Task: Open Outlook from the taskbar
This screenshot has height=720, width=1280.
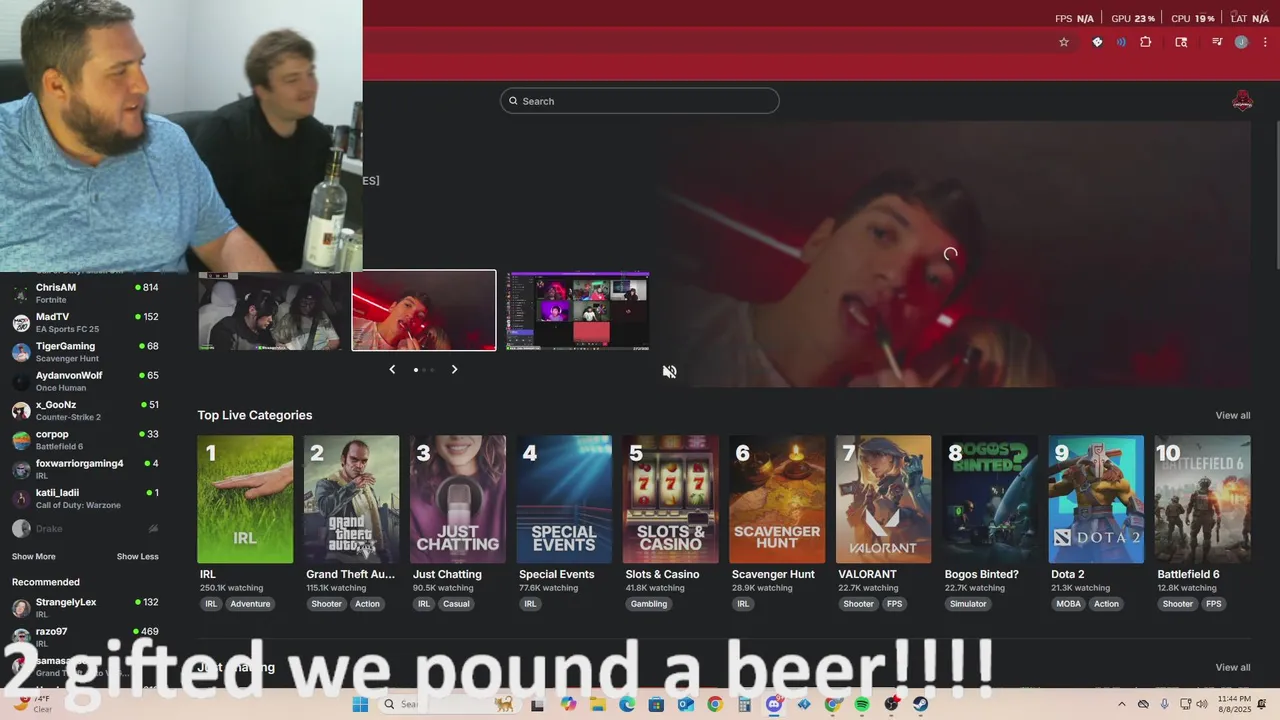Action: coord(685,704)
